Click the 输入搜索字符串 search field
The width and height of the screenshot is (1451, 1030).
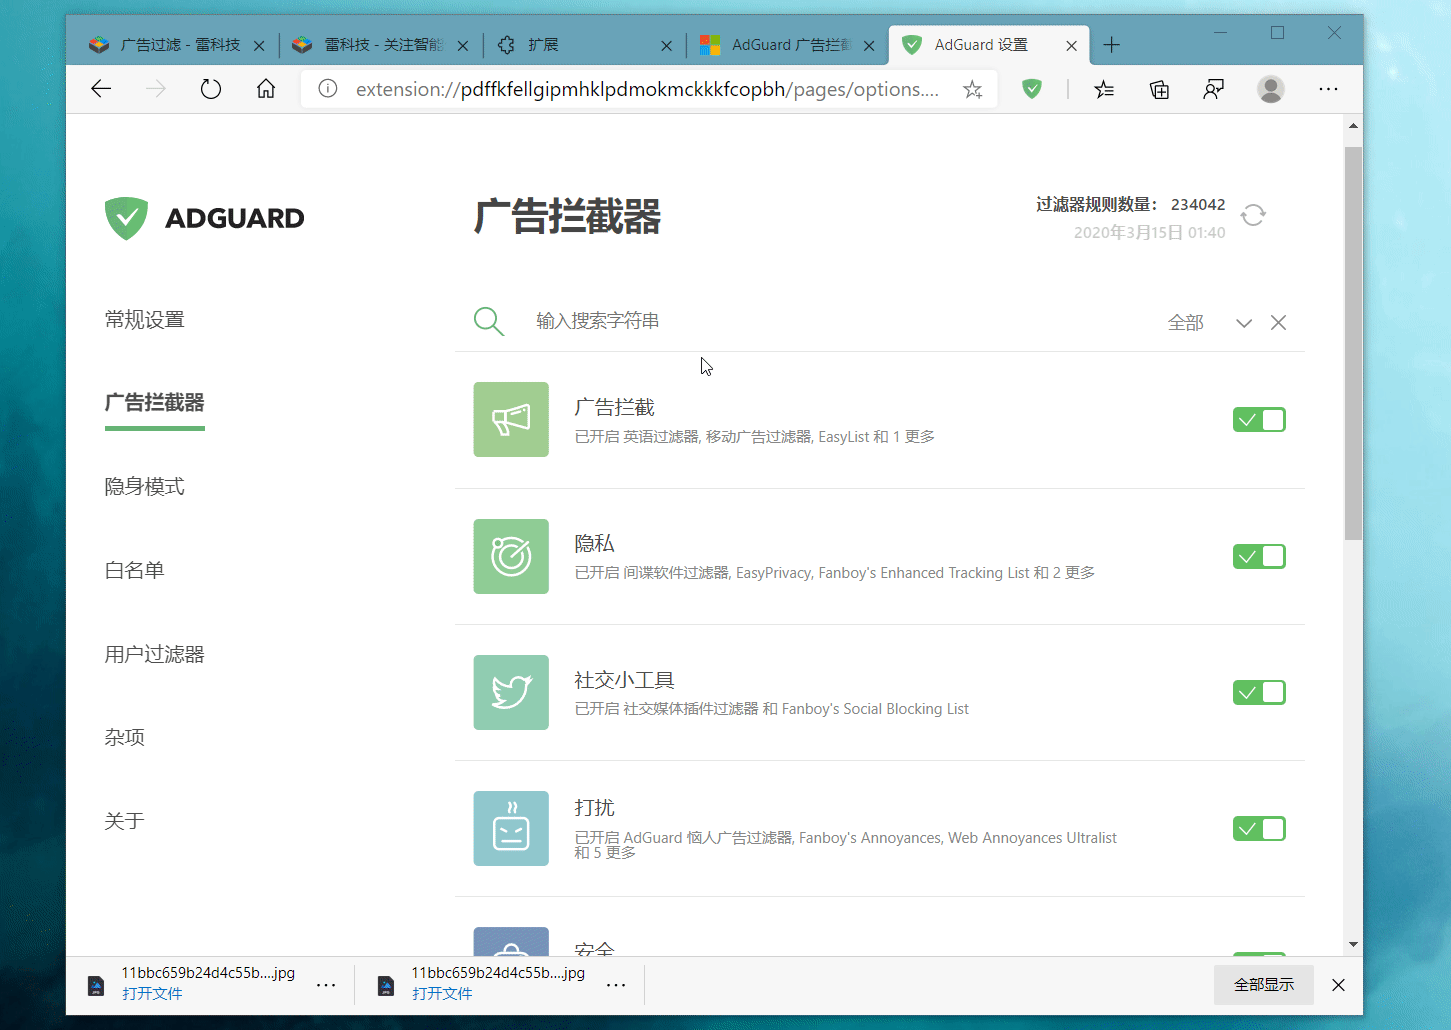(800, 321)
